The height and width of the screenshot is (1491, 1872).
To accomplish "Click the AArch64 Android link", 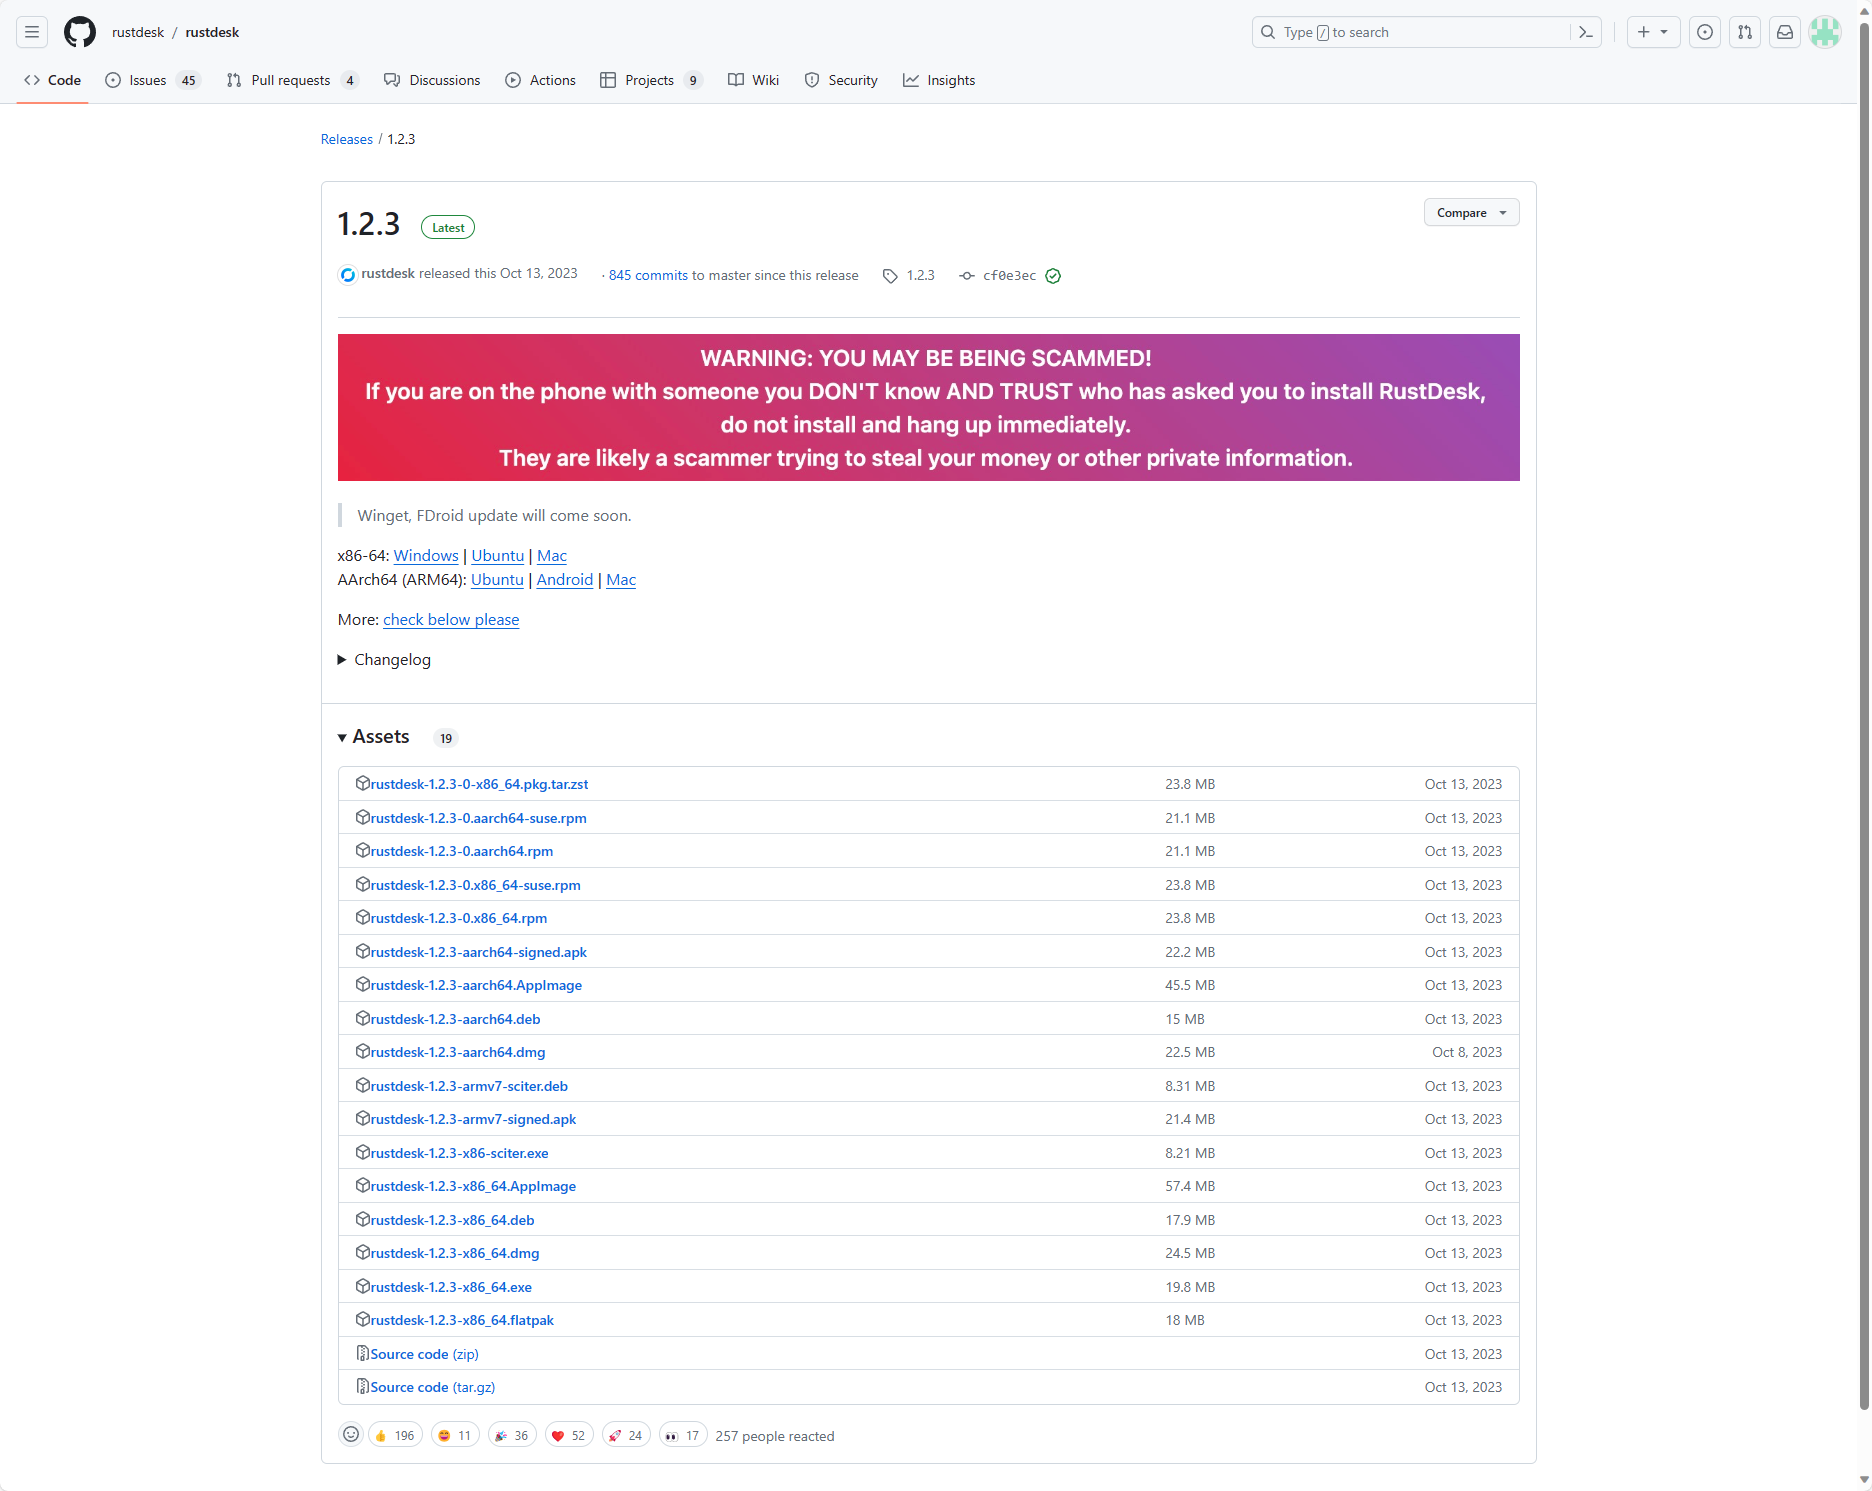I will [x=564, y=579].
